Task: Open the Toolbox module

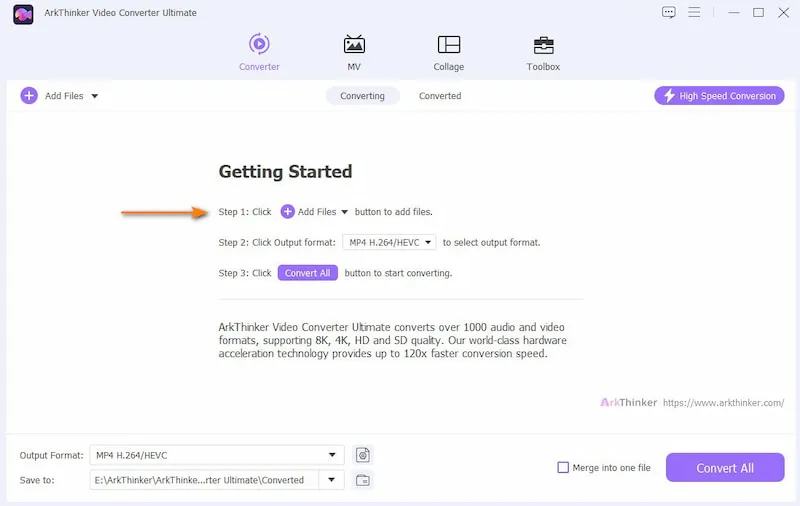Action: (x=543, y=52)
